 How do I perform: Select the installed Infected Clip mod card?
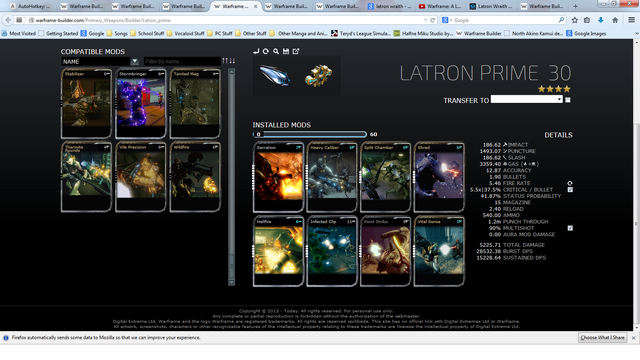point(332,251)
